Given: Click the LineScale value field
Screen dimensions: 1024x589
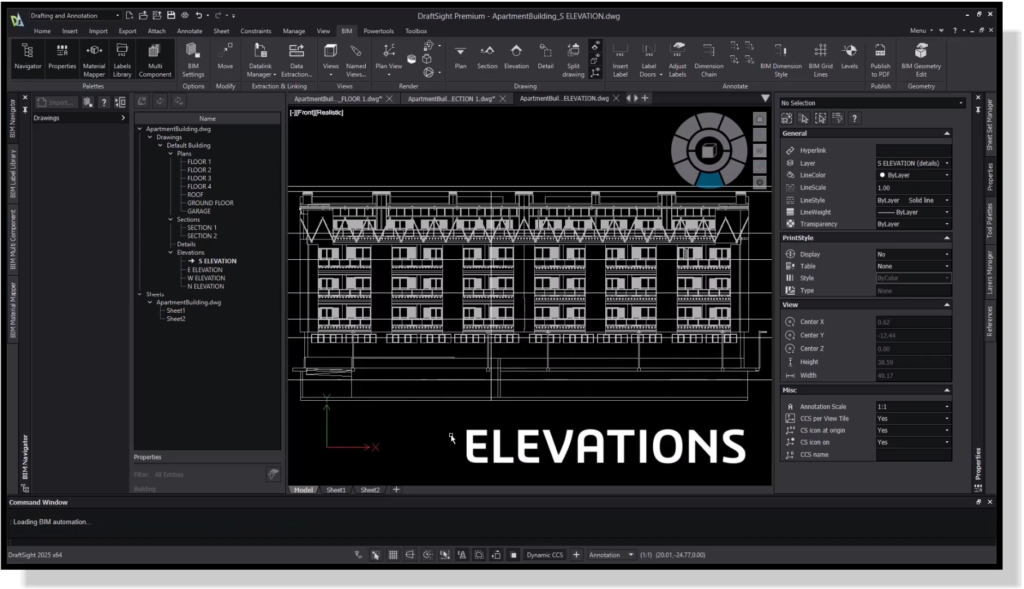Looking at the screenshot, I should click(912, 188).
